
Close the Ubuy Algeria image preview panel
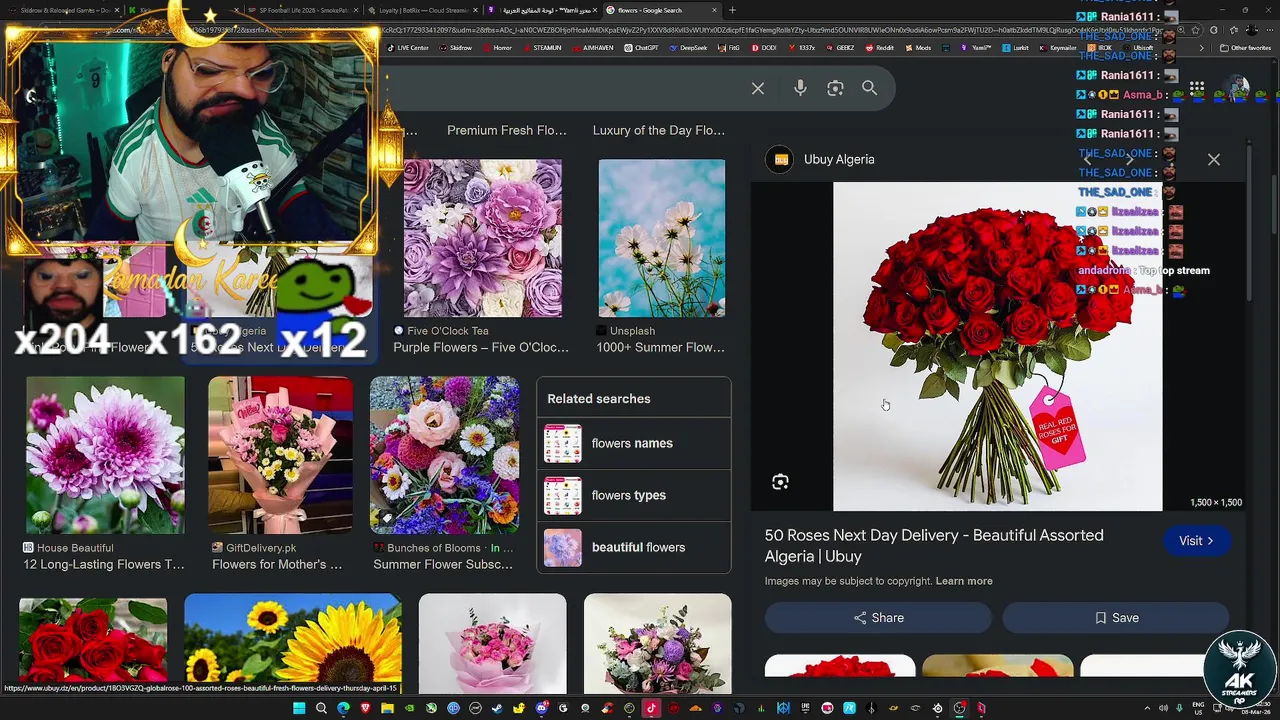pyautogui.click(x=1214, y=159)
